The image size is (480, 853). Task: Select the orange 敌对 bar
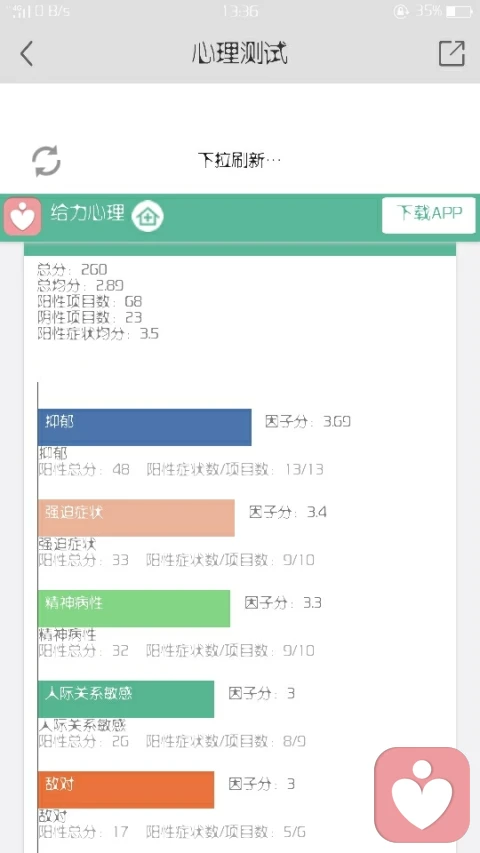pos(126,789)
